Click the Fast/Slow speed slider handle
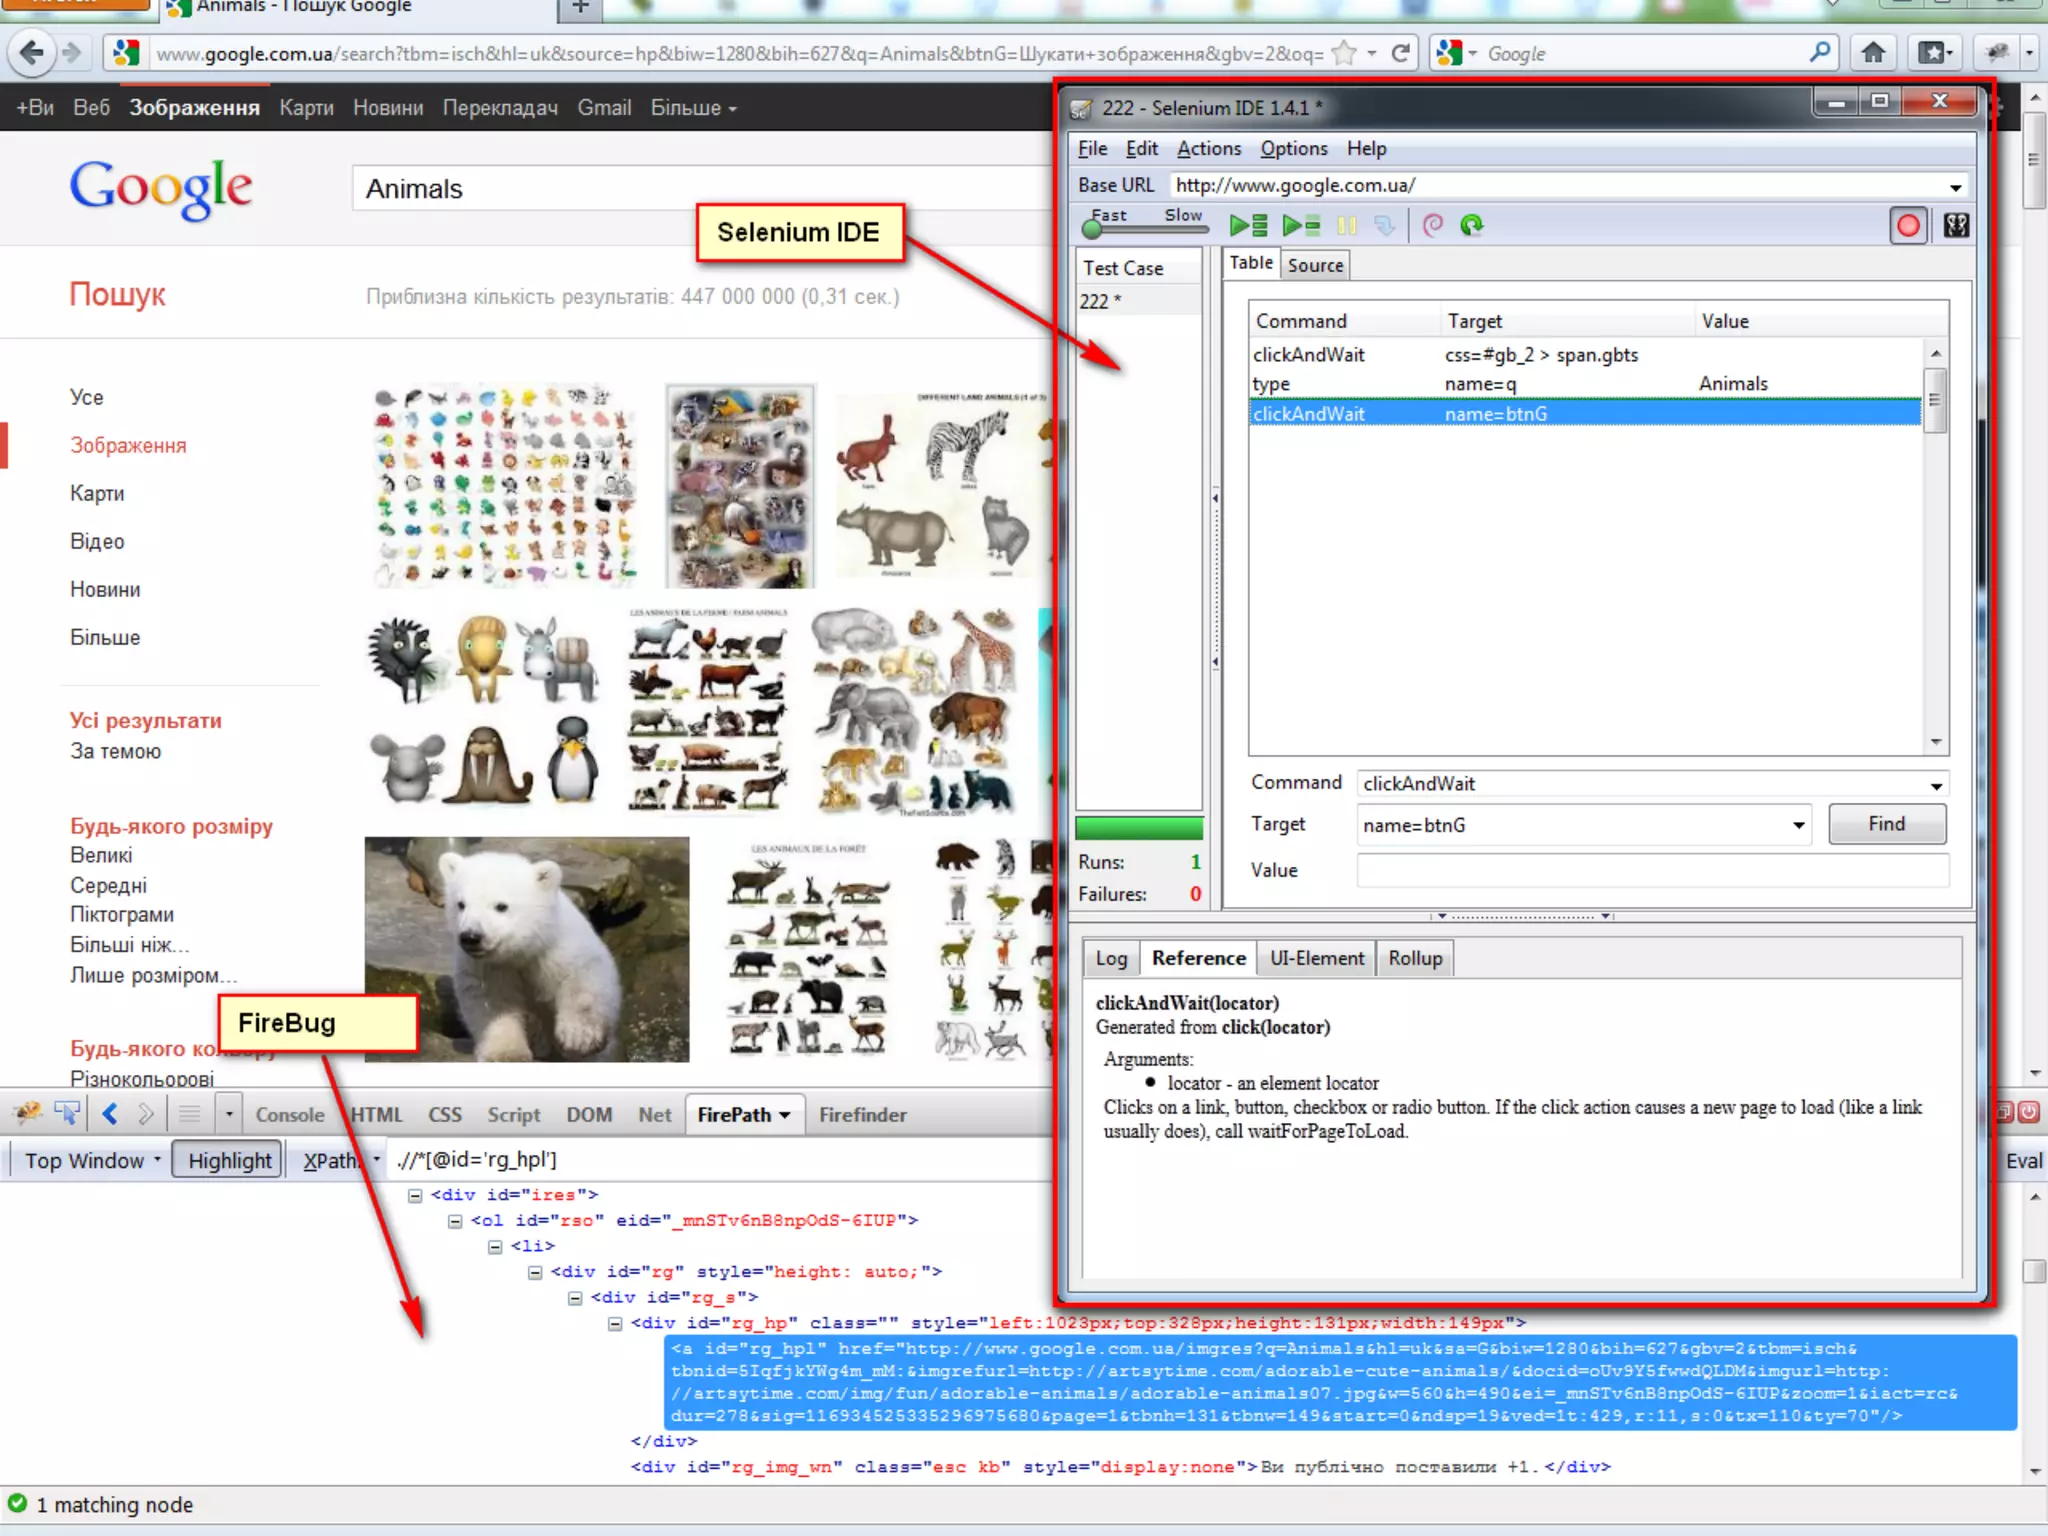The width and height of the screenshot is (2048, 1536). [x=1092, y=229]
